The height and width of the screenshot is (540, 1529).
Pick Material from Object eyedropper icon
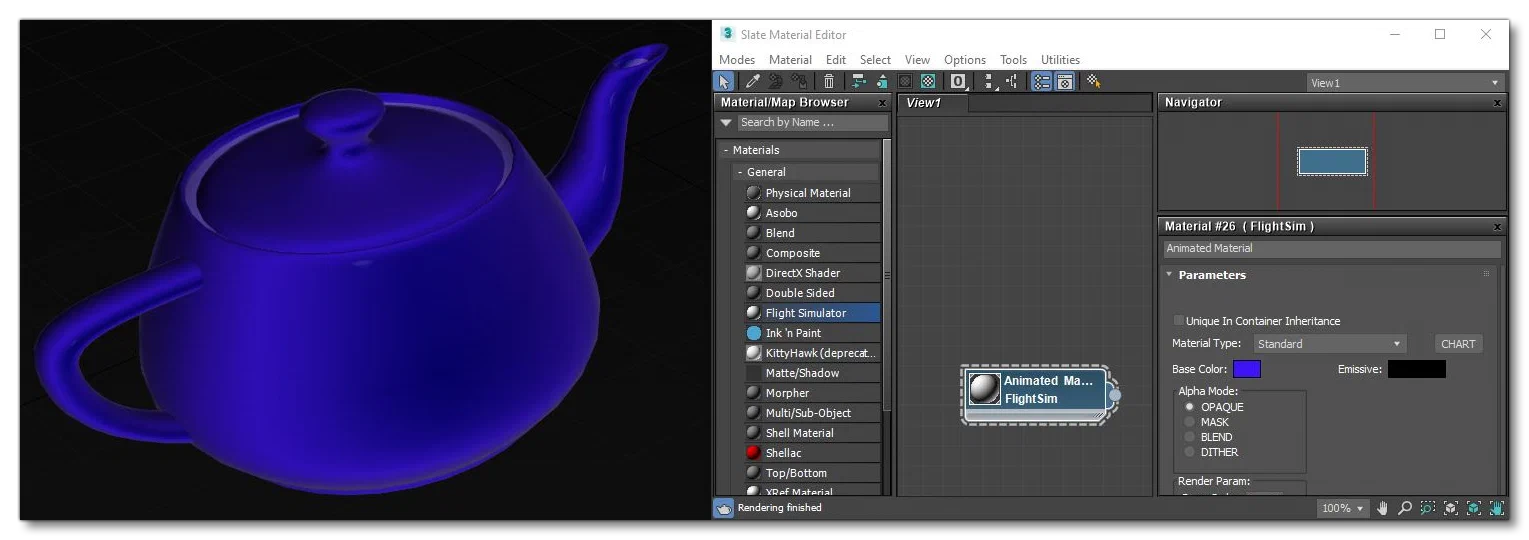(753, 82)
